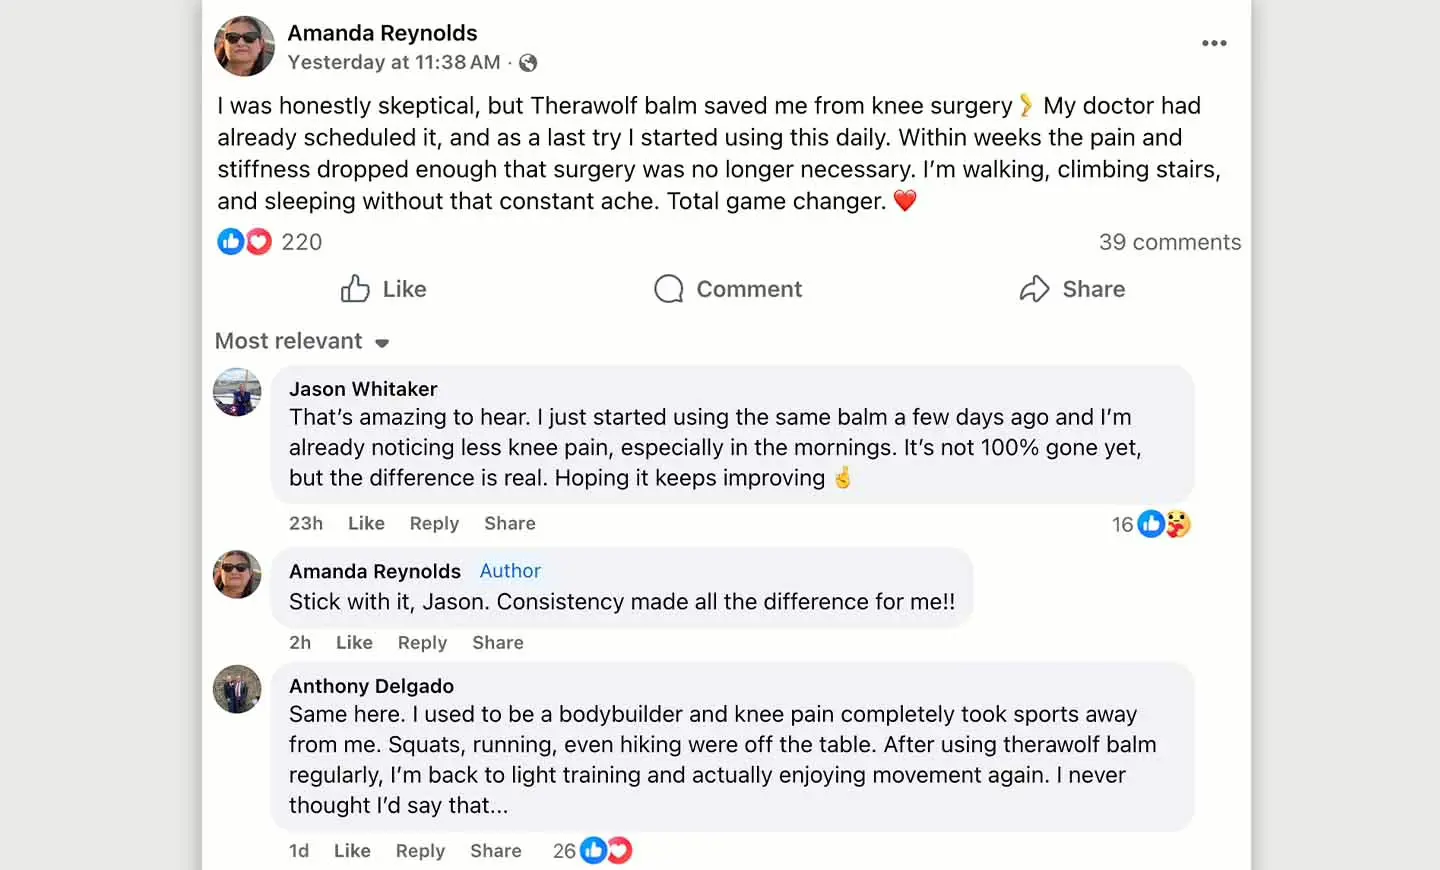Viewport: 1440px width, 870px height.
Task: Click the Share arrow icon on post
Action: point(1034,289)
